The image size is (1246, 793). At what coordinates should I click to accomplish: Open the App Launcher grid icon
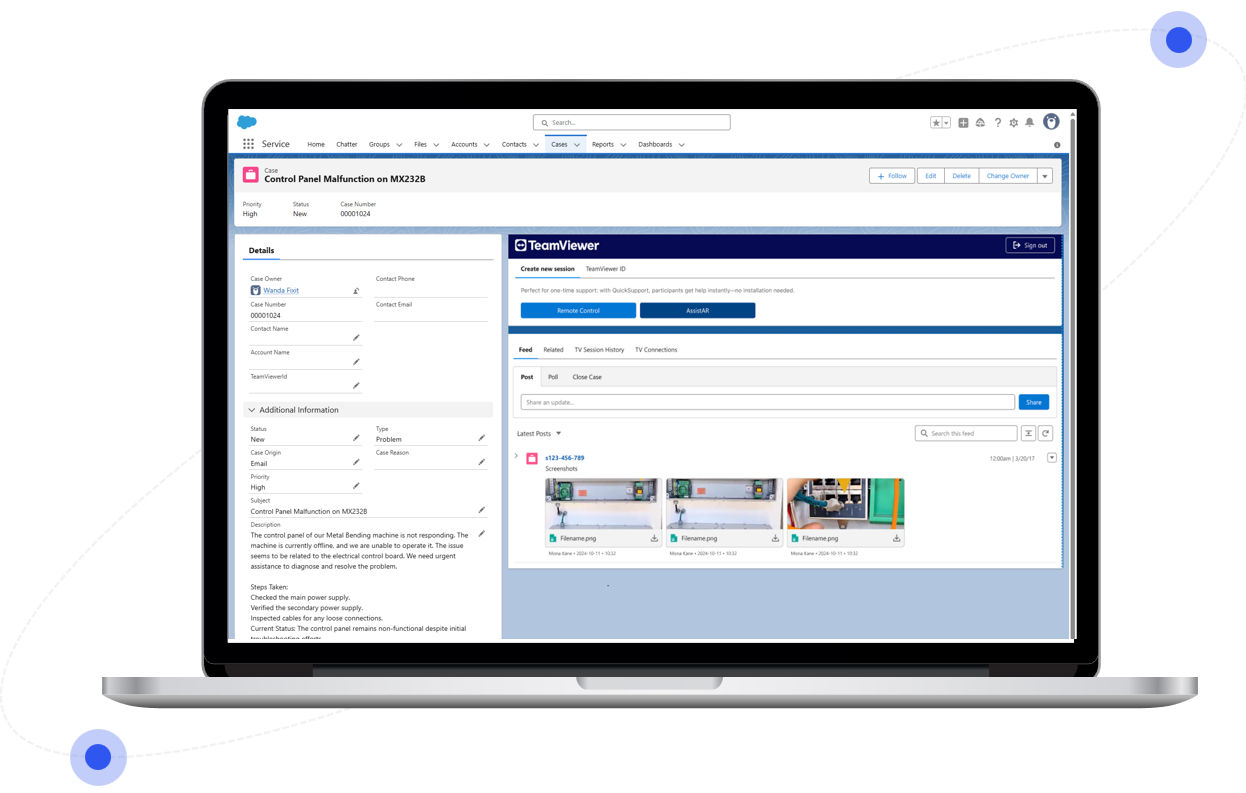[248, 144]
